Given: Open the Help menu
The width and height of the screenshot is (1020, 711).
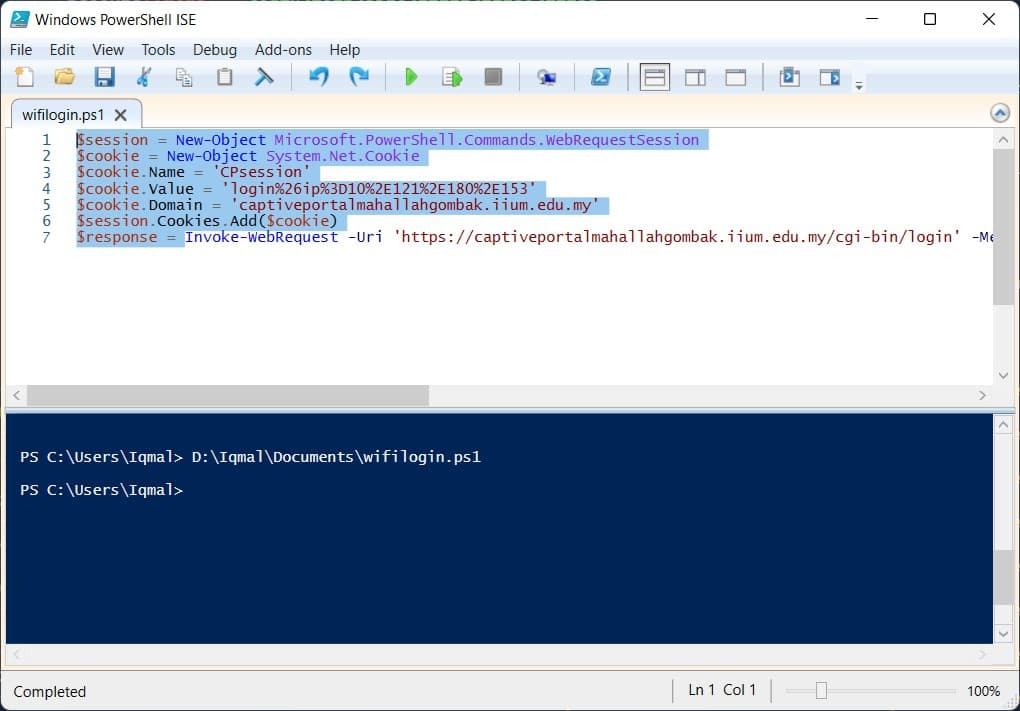Looking at the screenshot, I should (344, 49).
